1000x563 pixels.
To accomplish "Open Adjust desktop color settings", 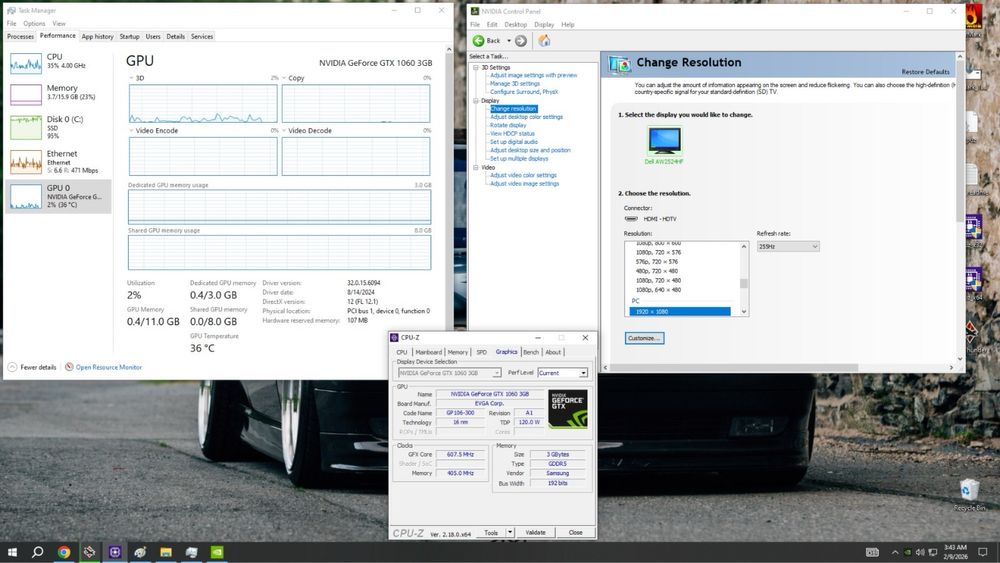I will [526, 117].
